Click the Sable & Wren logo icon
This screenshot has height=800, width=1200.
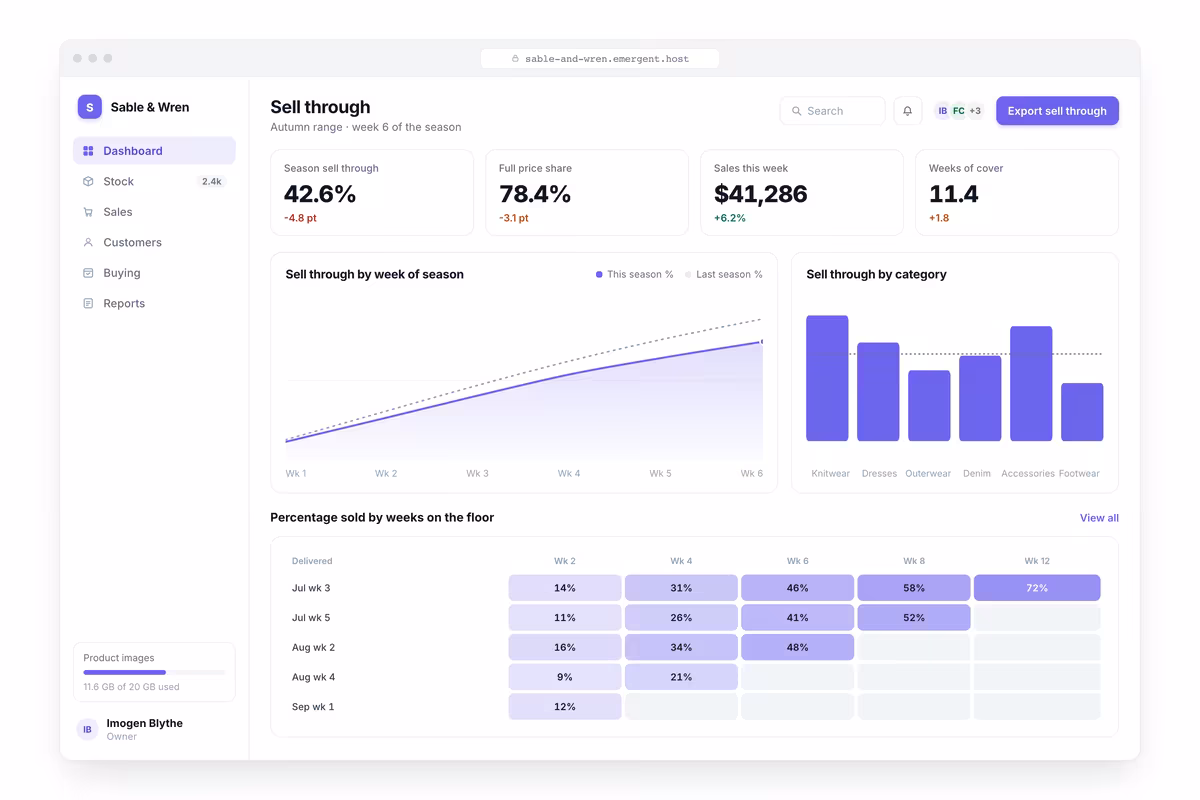90,107
